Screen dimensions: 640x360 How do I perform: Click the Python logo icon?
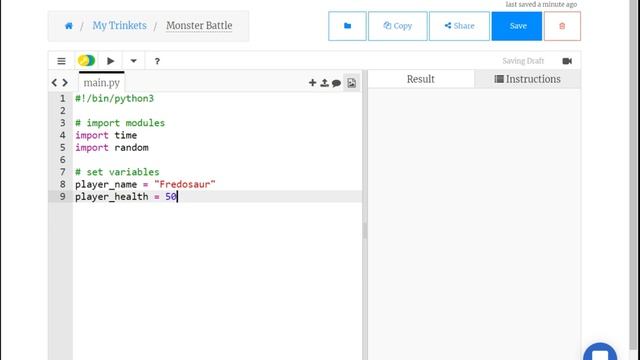coord(86,60)
